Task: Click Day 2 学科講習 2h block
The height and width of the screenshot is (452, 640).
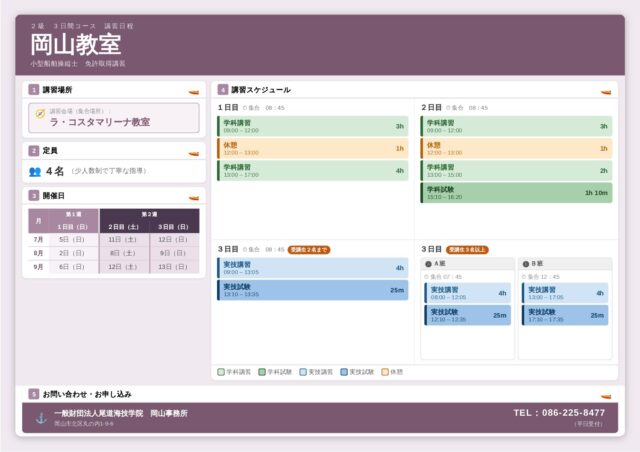Action: [x=516, y=170]
